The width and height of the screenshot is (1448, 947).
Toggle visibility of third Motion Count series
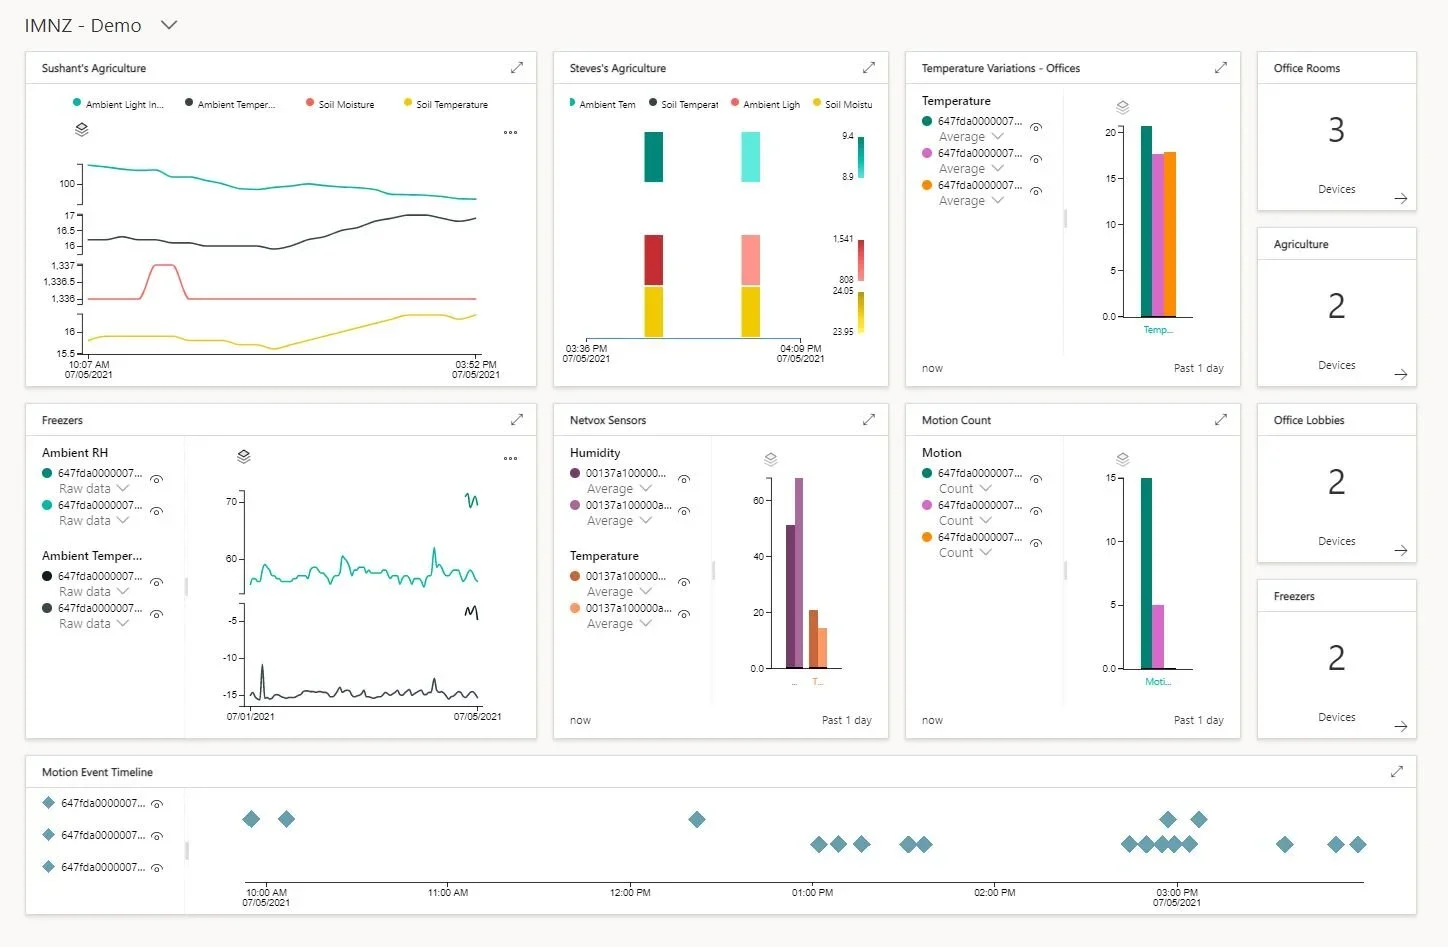(x=1037, y=544)
